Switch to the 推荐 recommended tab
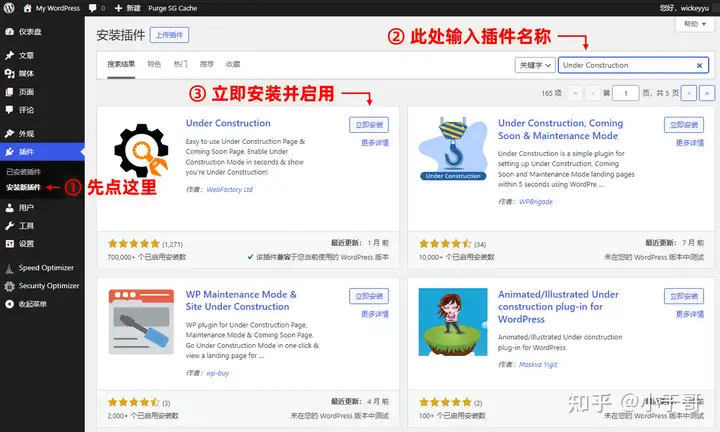720x432 pixels. pyautogui.click(x=207, y=64)
